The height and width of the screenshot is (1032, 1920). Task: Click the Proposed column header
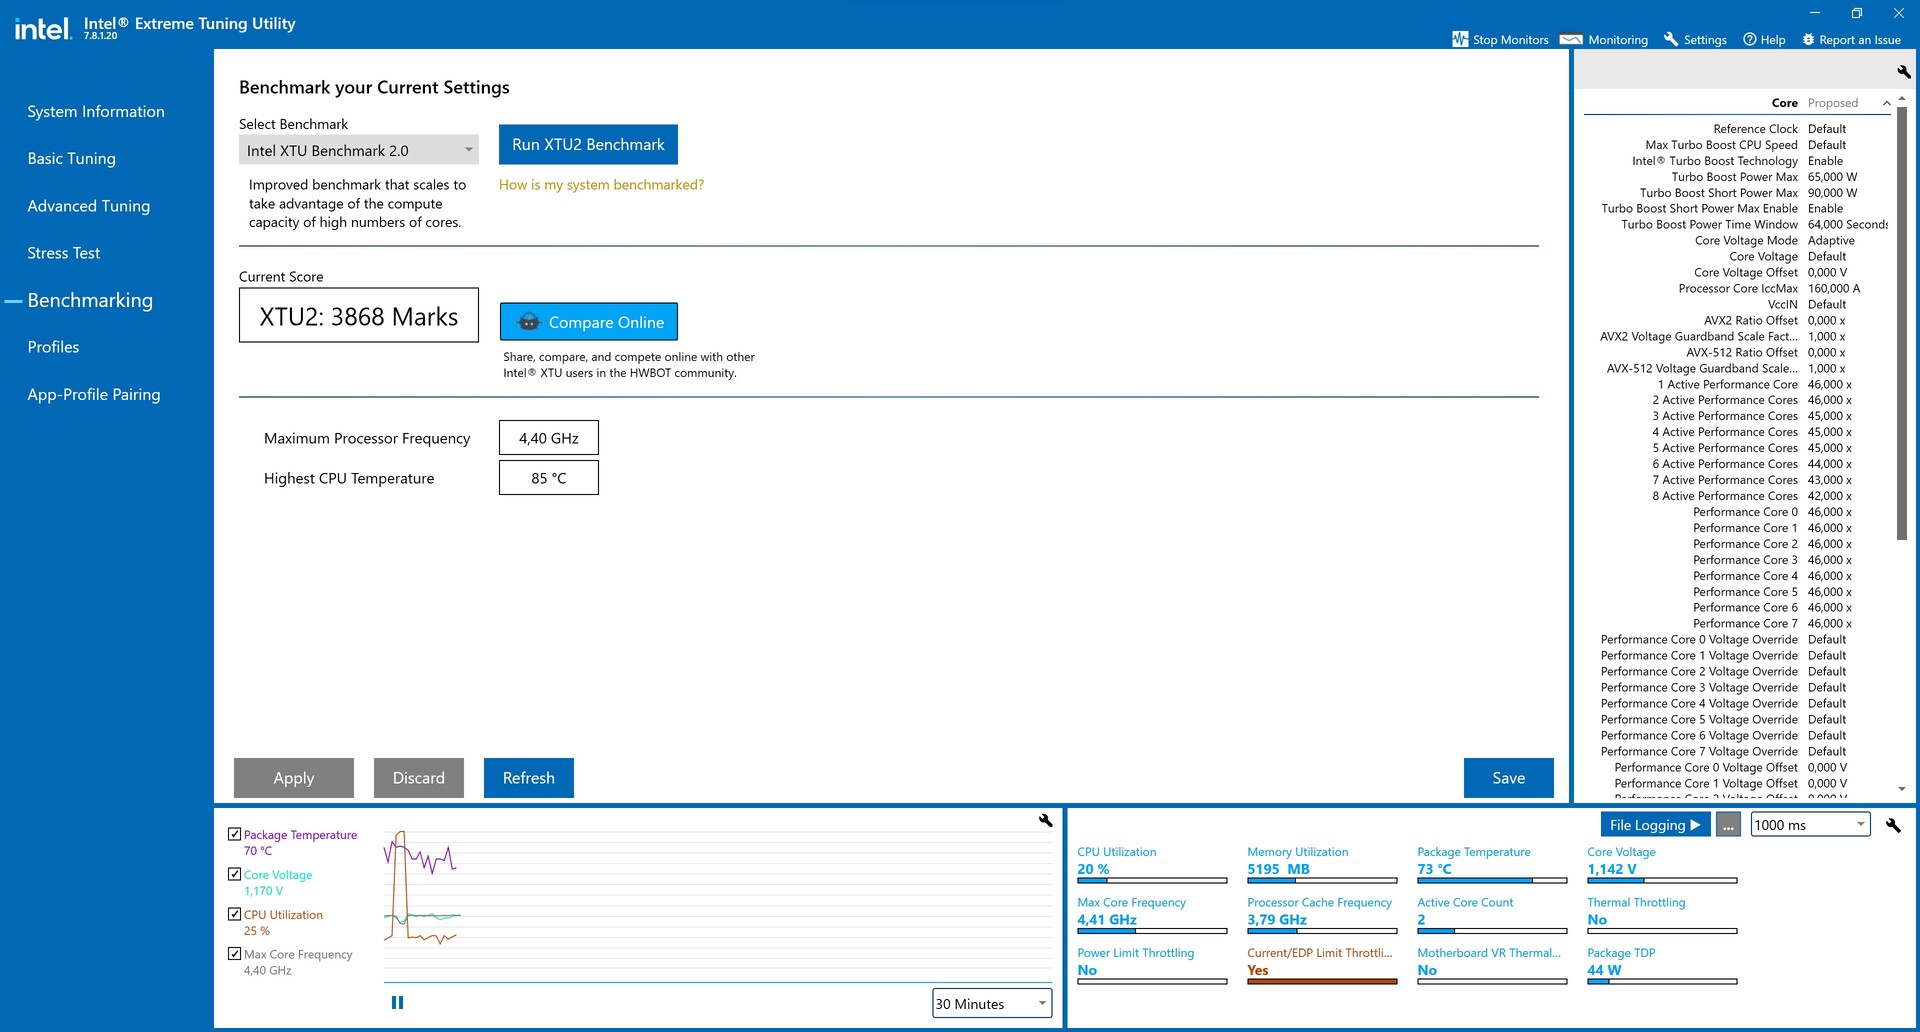pos(1833,103)
